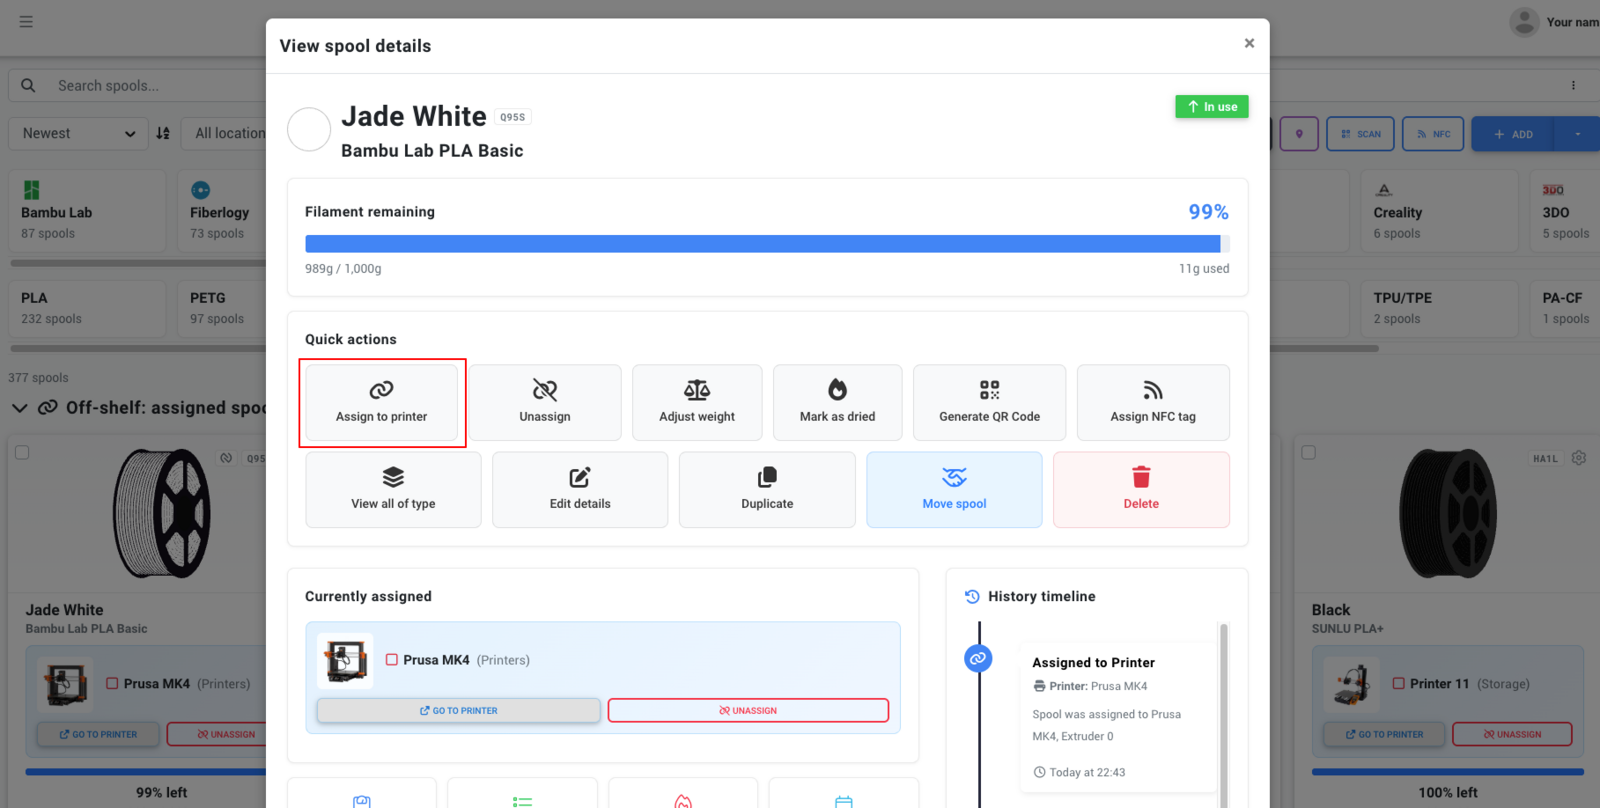
Task: Click GO TO PRINTER on Jade White card
Action: click(x=98, y=734)
